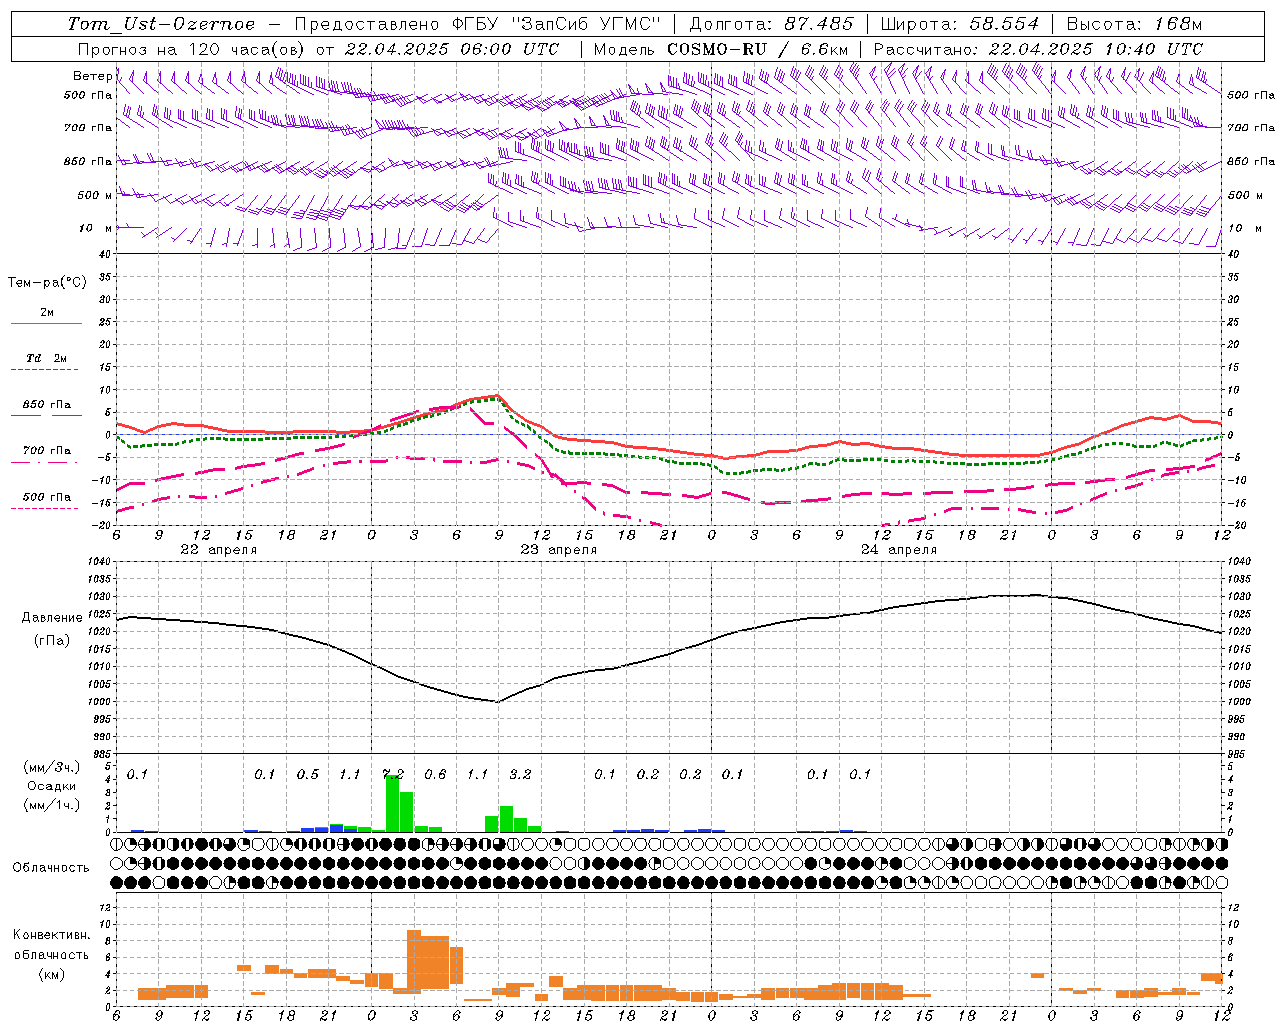
Task: Click the (мм/1ч.) precipitation unit label
Action: tap(51, 805)
